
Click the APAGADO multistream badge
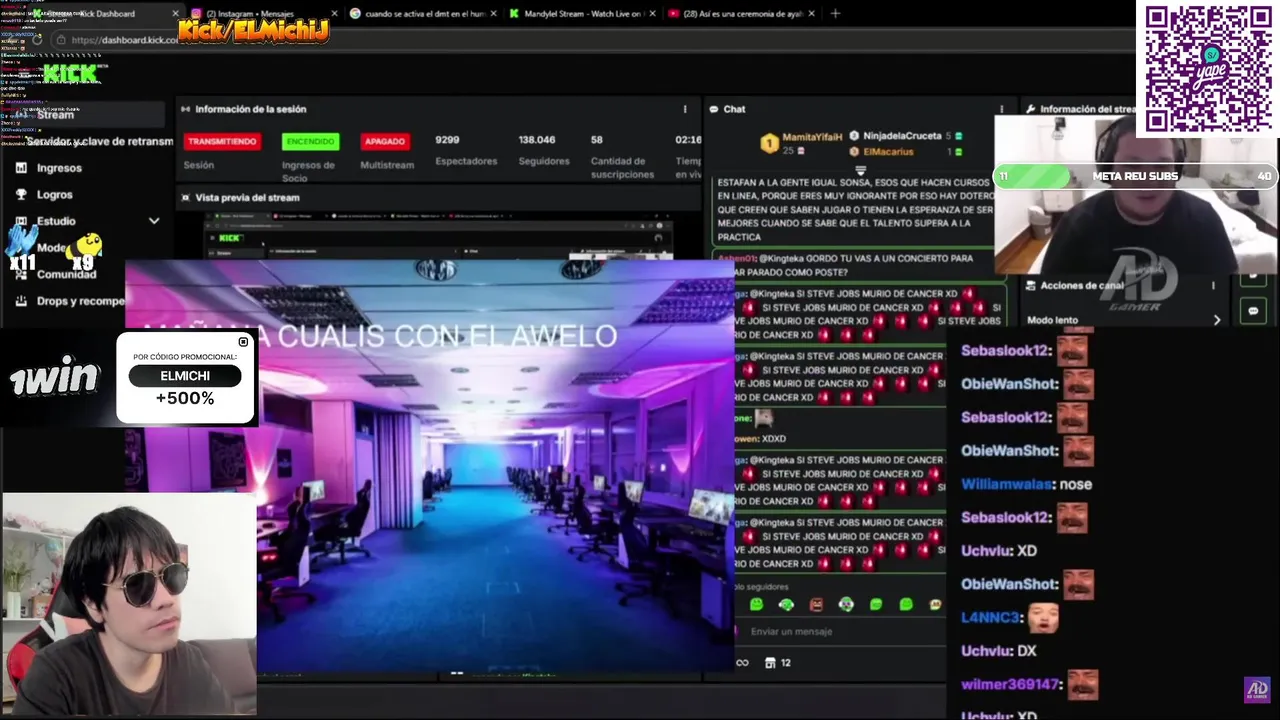[385, 141]
